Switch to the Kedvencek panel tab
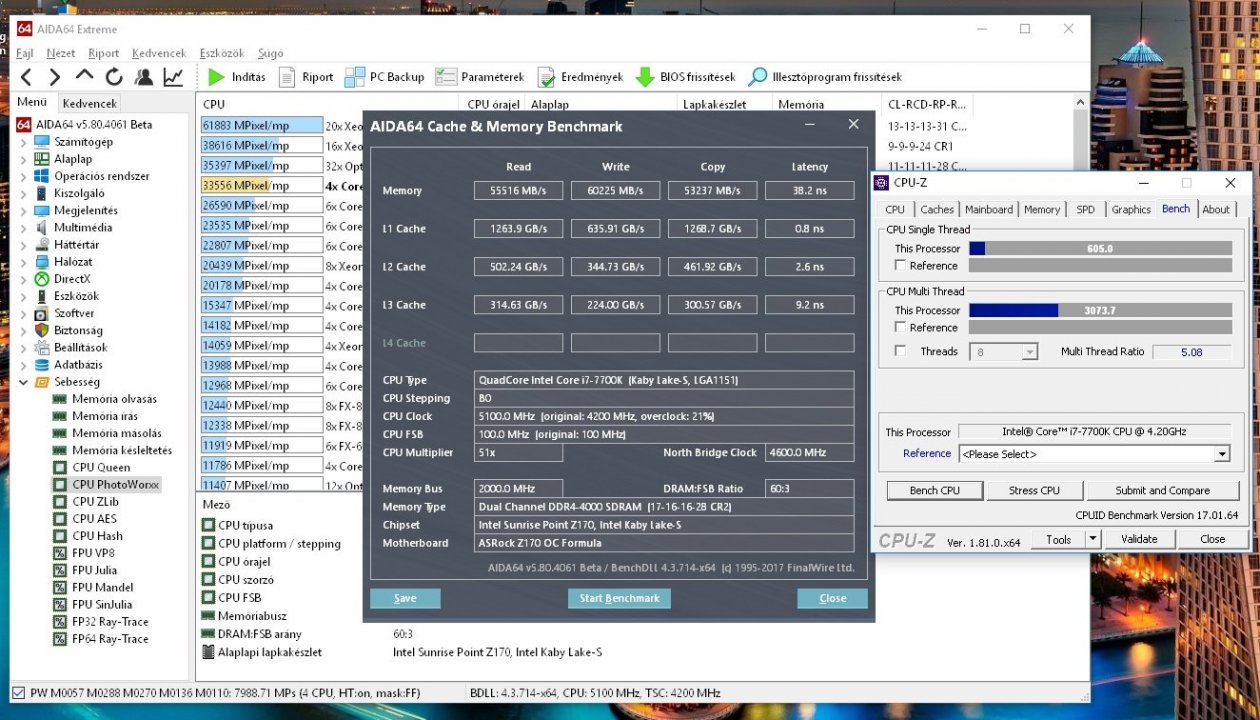Screen dimensions: 1260x720 tap(89, 103)
